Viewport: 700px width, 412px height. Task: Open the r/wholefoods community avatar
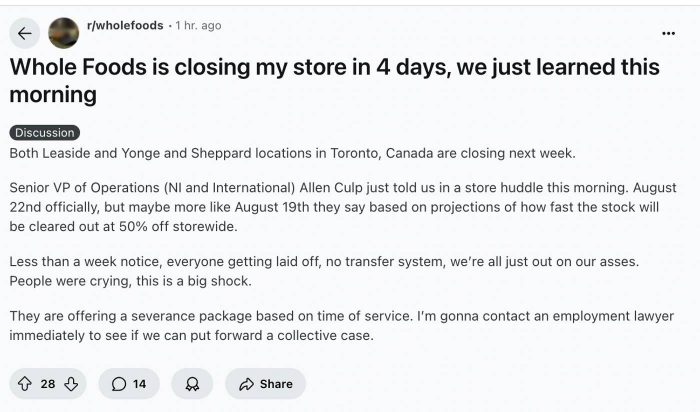(63, 33)
